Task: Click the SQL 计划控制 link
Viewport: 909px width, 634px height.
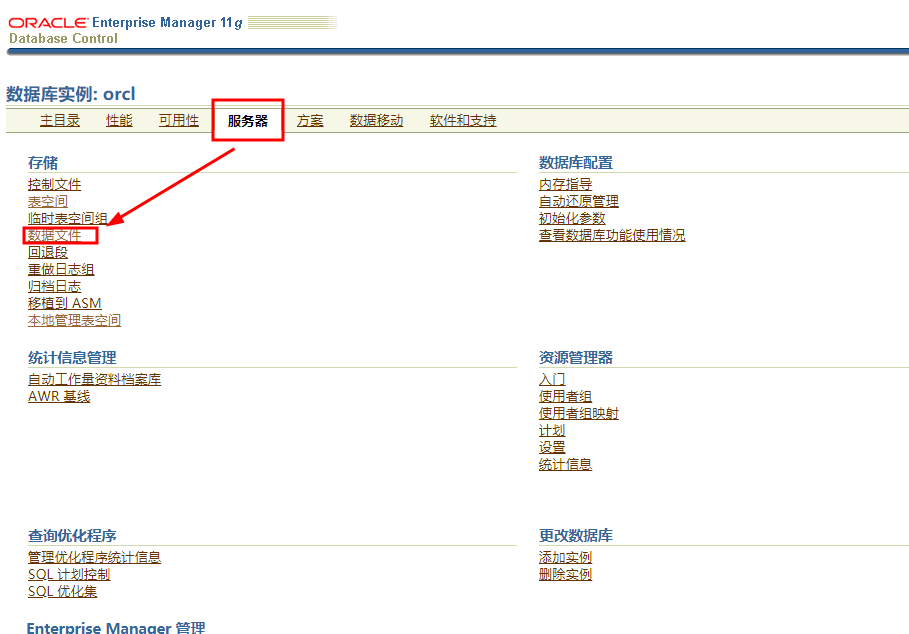Action: 69,574
